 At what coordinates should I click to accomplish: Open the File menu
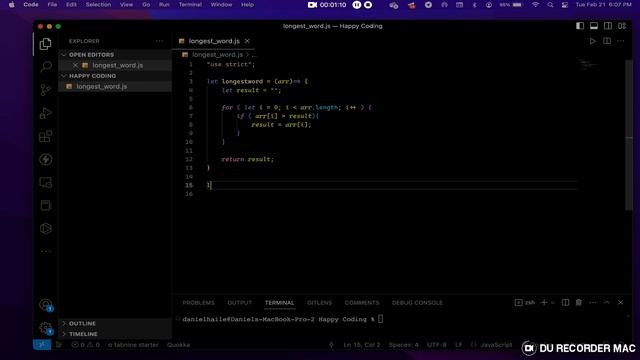pyautogui.click(x=52, y=5)
